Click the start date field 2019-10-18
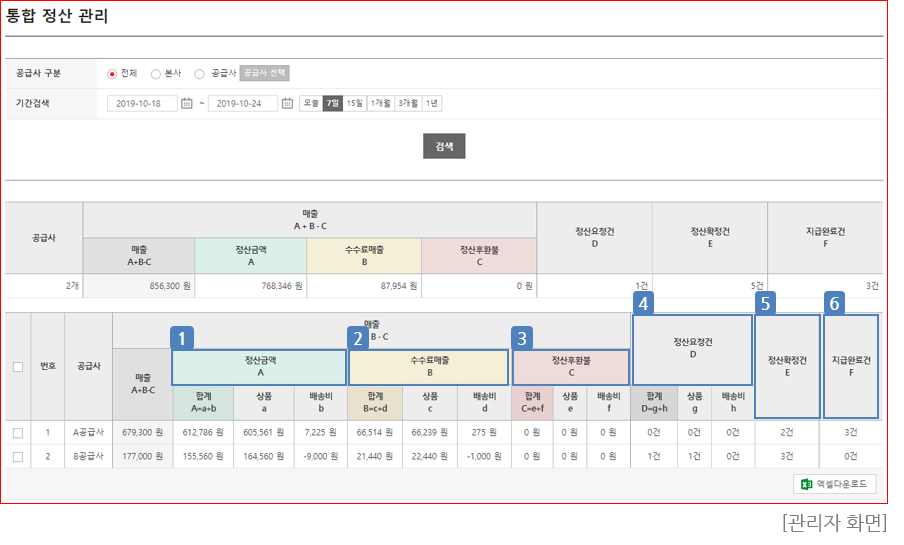904x545 pixels. point(142,103)
